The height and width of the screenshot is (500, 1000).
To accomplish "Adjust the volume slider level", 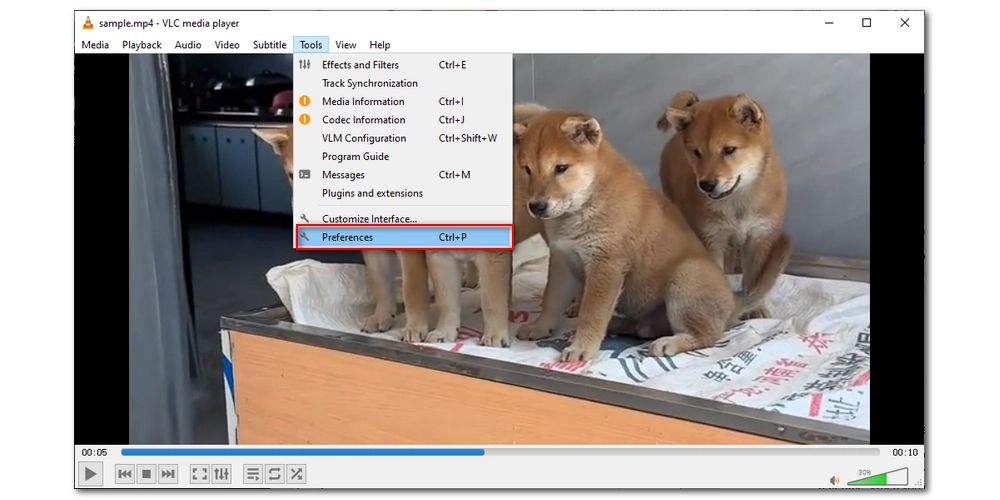I will point(878,477).
